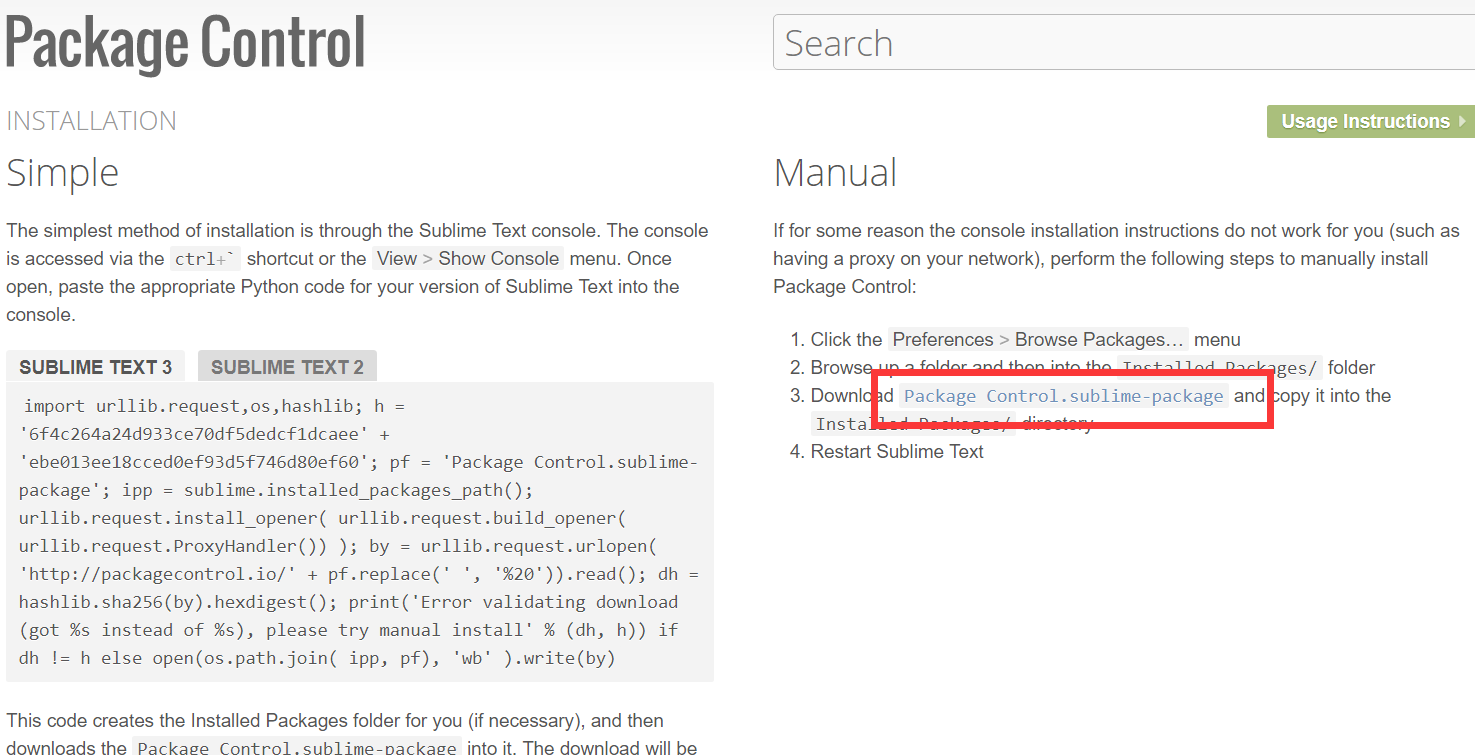Screen dimensions: 1475x755
Task: Click the arrow icon on Usage Instructions
Action: point(1462,121)
